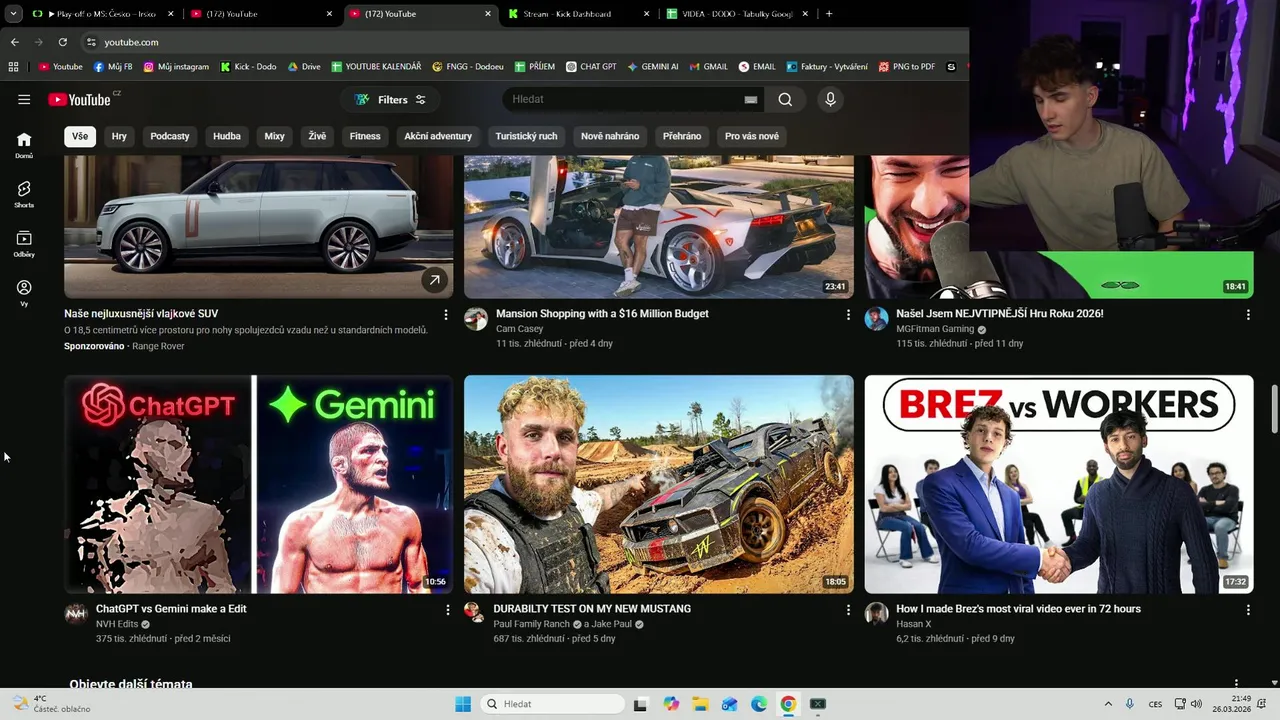Click the YouTube logo
The height and width of the screenshot is (720, 1280).
(x=79, y=99)
